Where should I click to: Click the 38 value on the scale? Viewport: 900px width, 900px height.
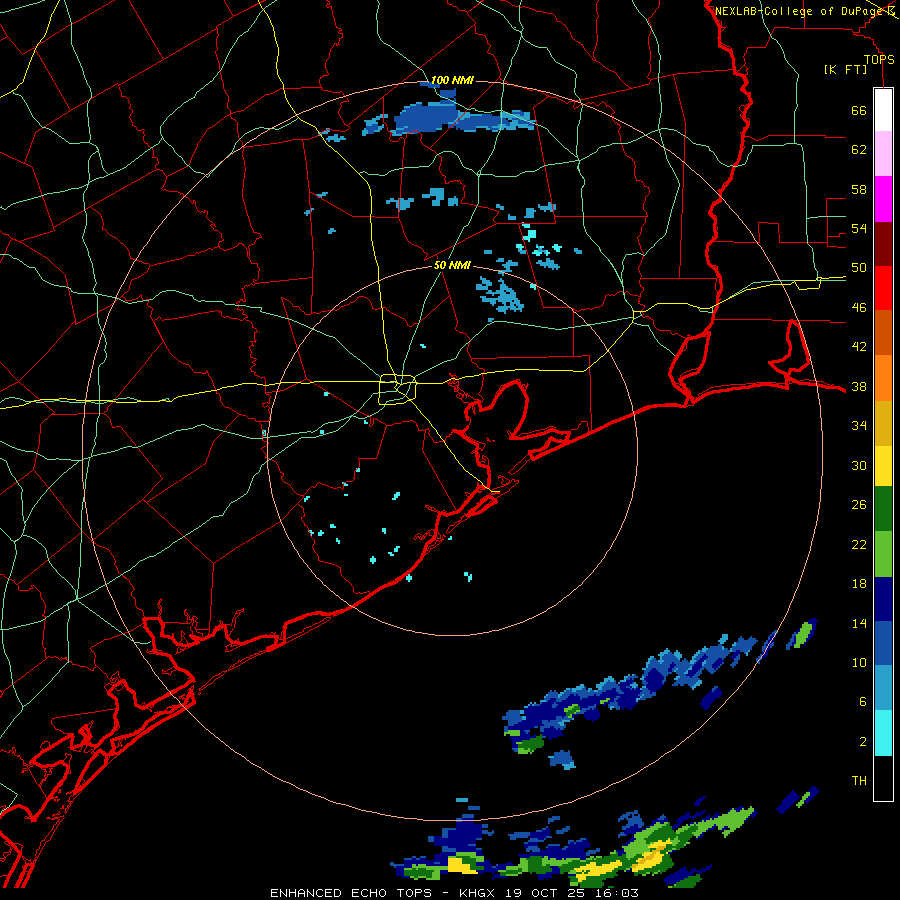tap(859, 386)
